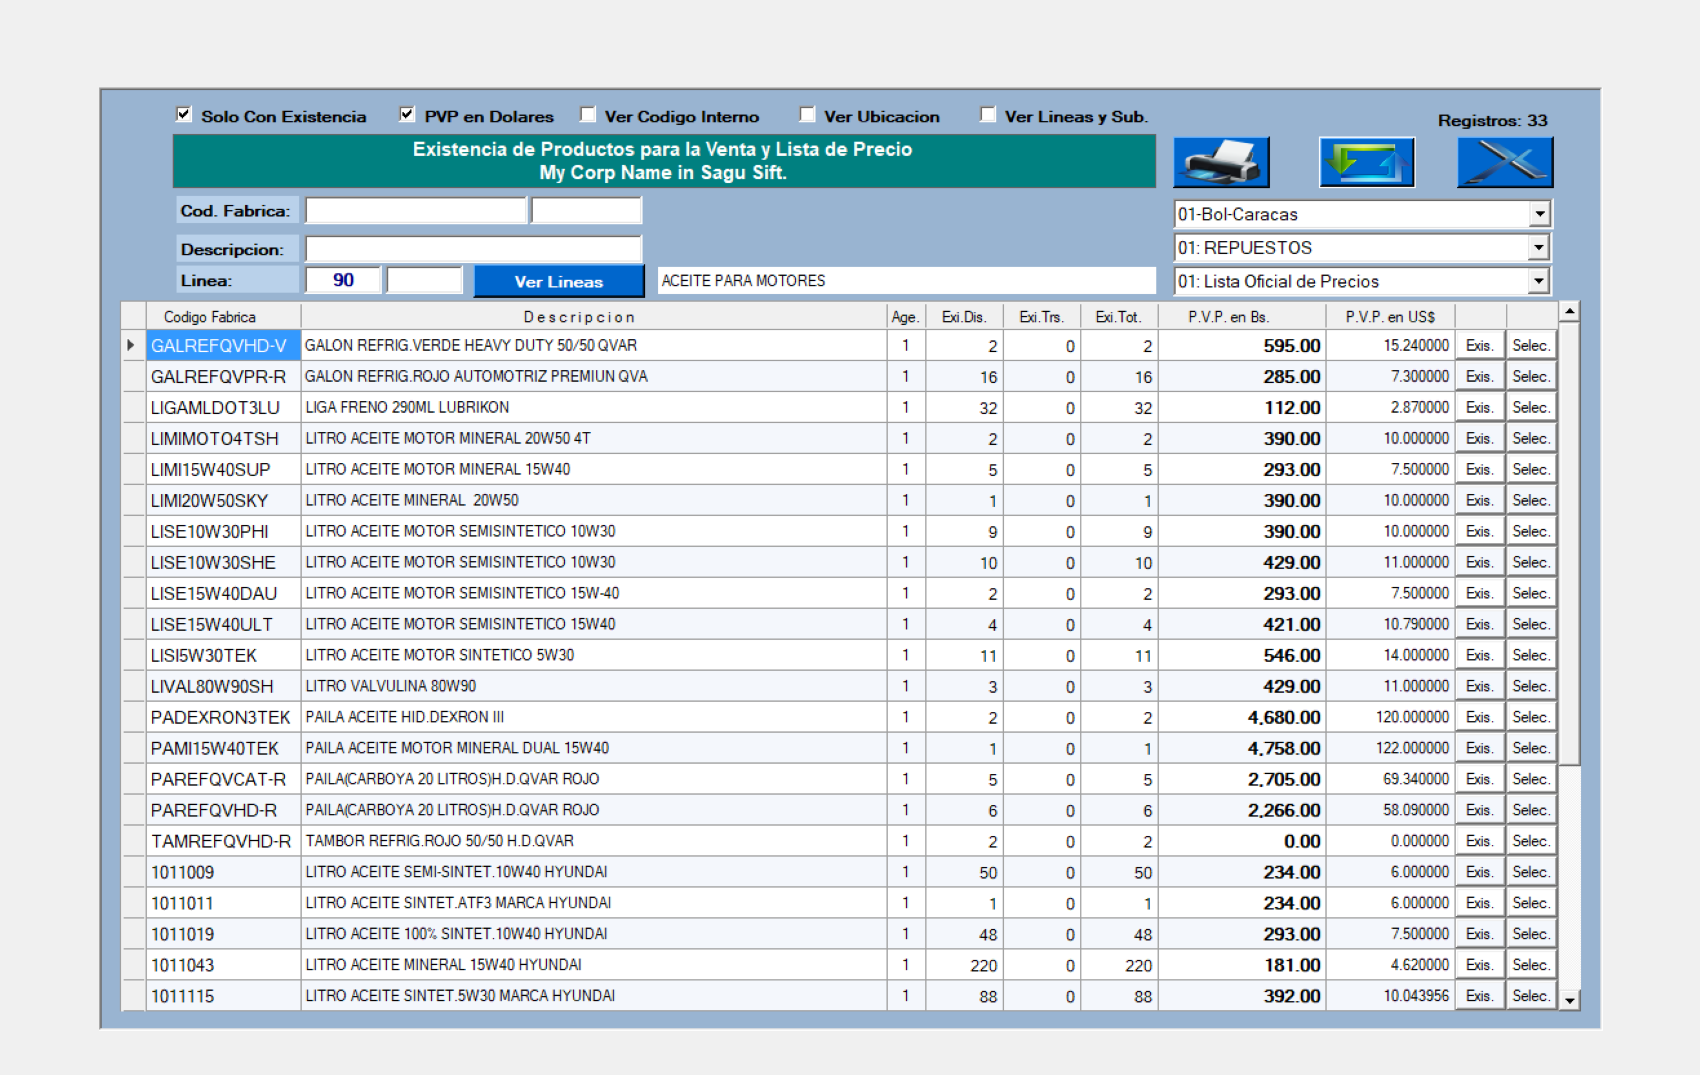Expand the Lista Oficial de Precios dropdown

[x=1539, y=282]
